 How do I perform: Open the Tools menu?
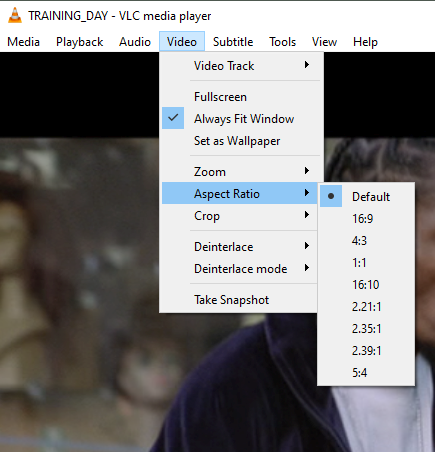click(x=282, y=42)
